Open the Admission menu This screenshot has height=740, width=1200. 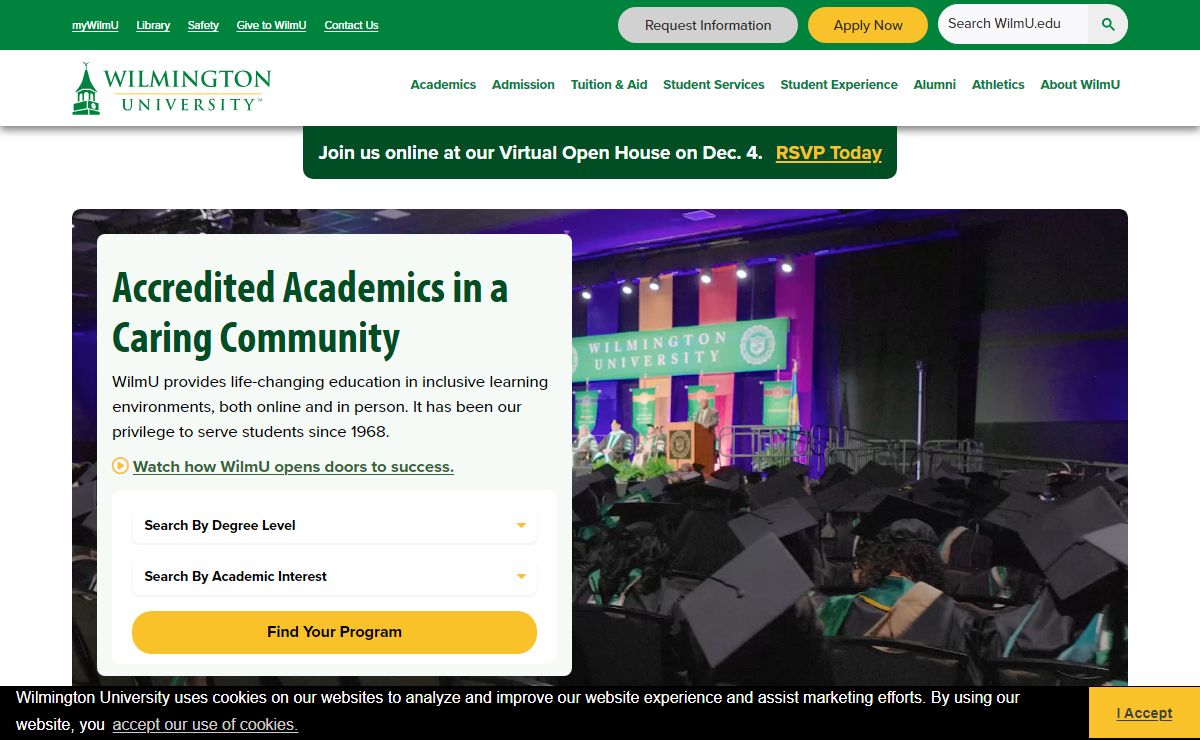click(x=523, y=85)
